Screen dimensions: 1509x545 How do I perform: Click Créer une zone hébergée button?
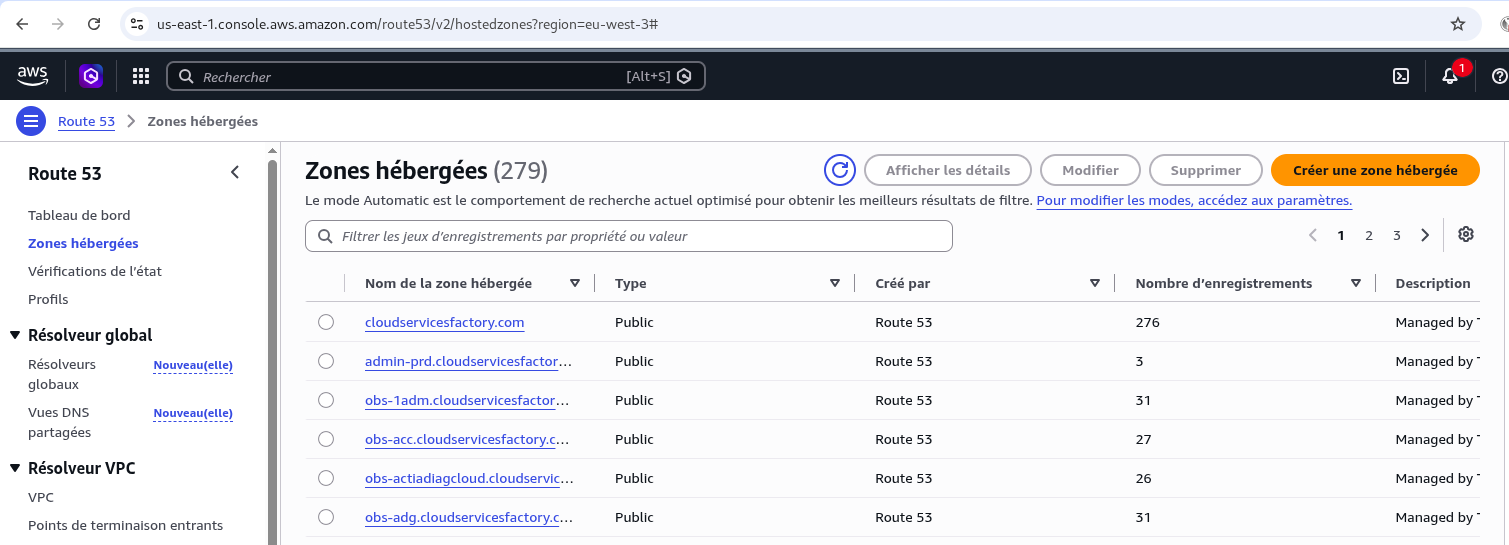point(1375,170)
